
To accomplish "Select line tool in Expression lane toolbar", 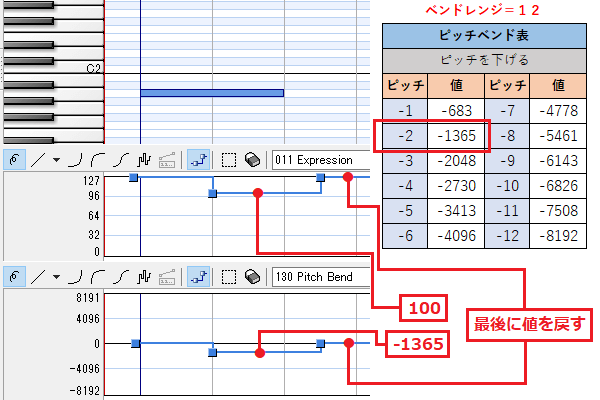I will 36,159.
